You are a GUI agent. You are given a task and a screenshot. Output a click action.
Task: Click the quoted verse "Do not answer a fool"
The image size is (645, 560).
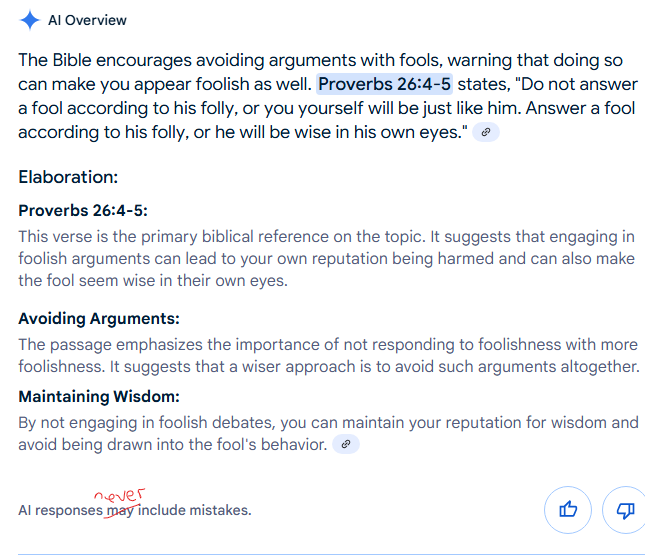(x=560, y=85)
